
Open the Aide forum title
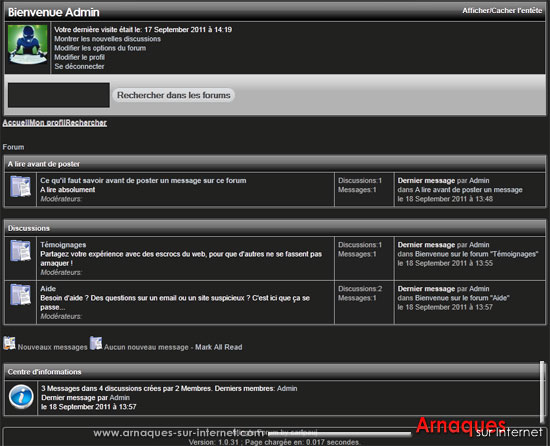48,289
